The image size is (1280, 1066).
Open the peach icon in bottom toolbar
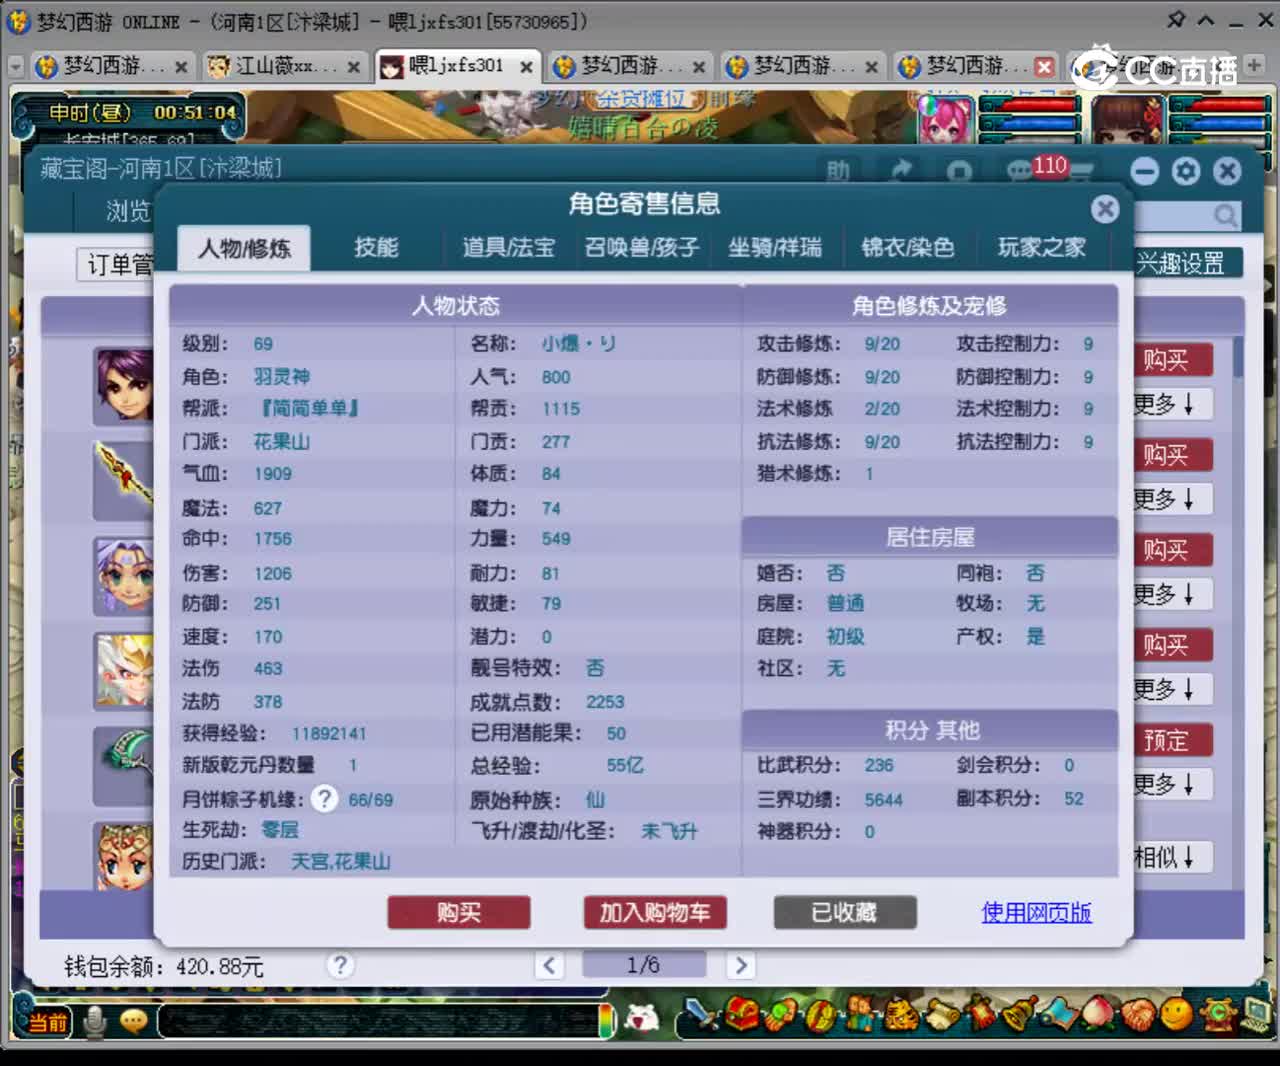(x=1099, y=1015)
